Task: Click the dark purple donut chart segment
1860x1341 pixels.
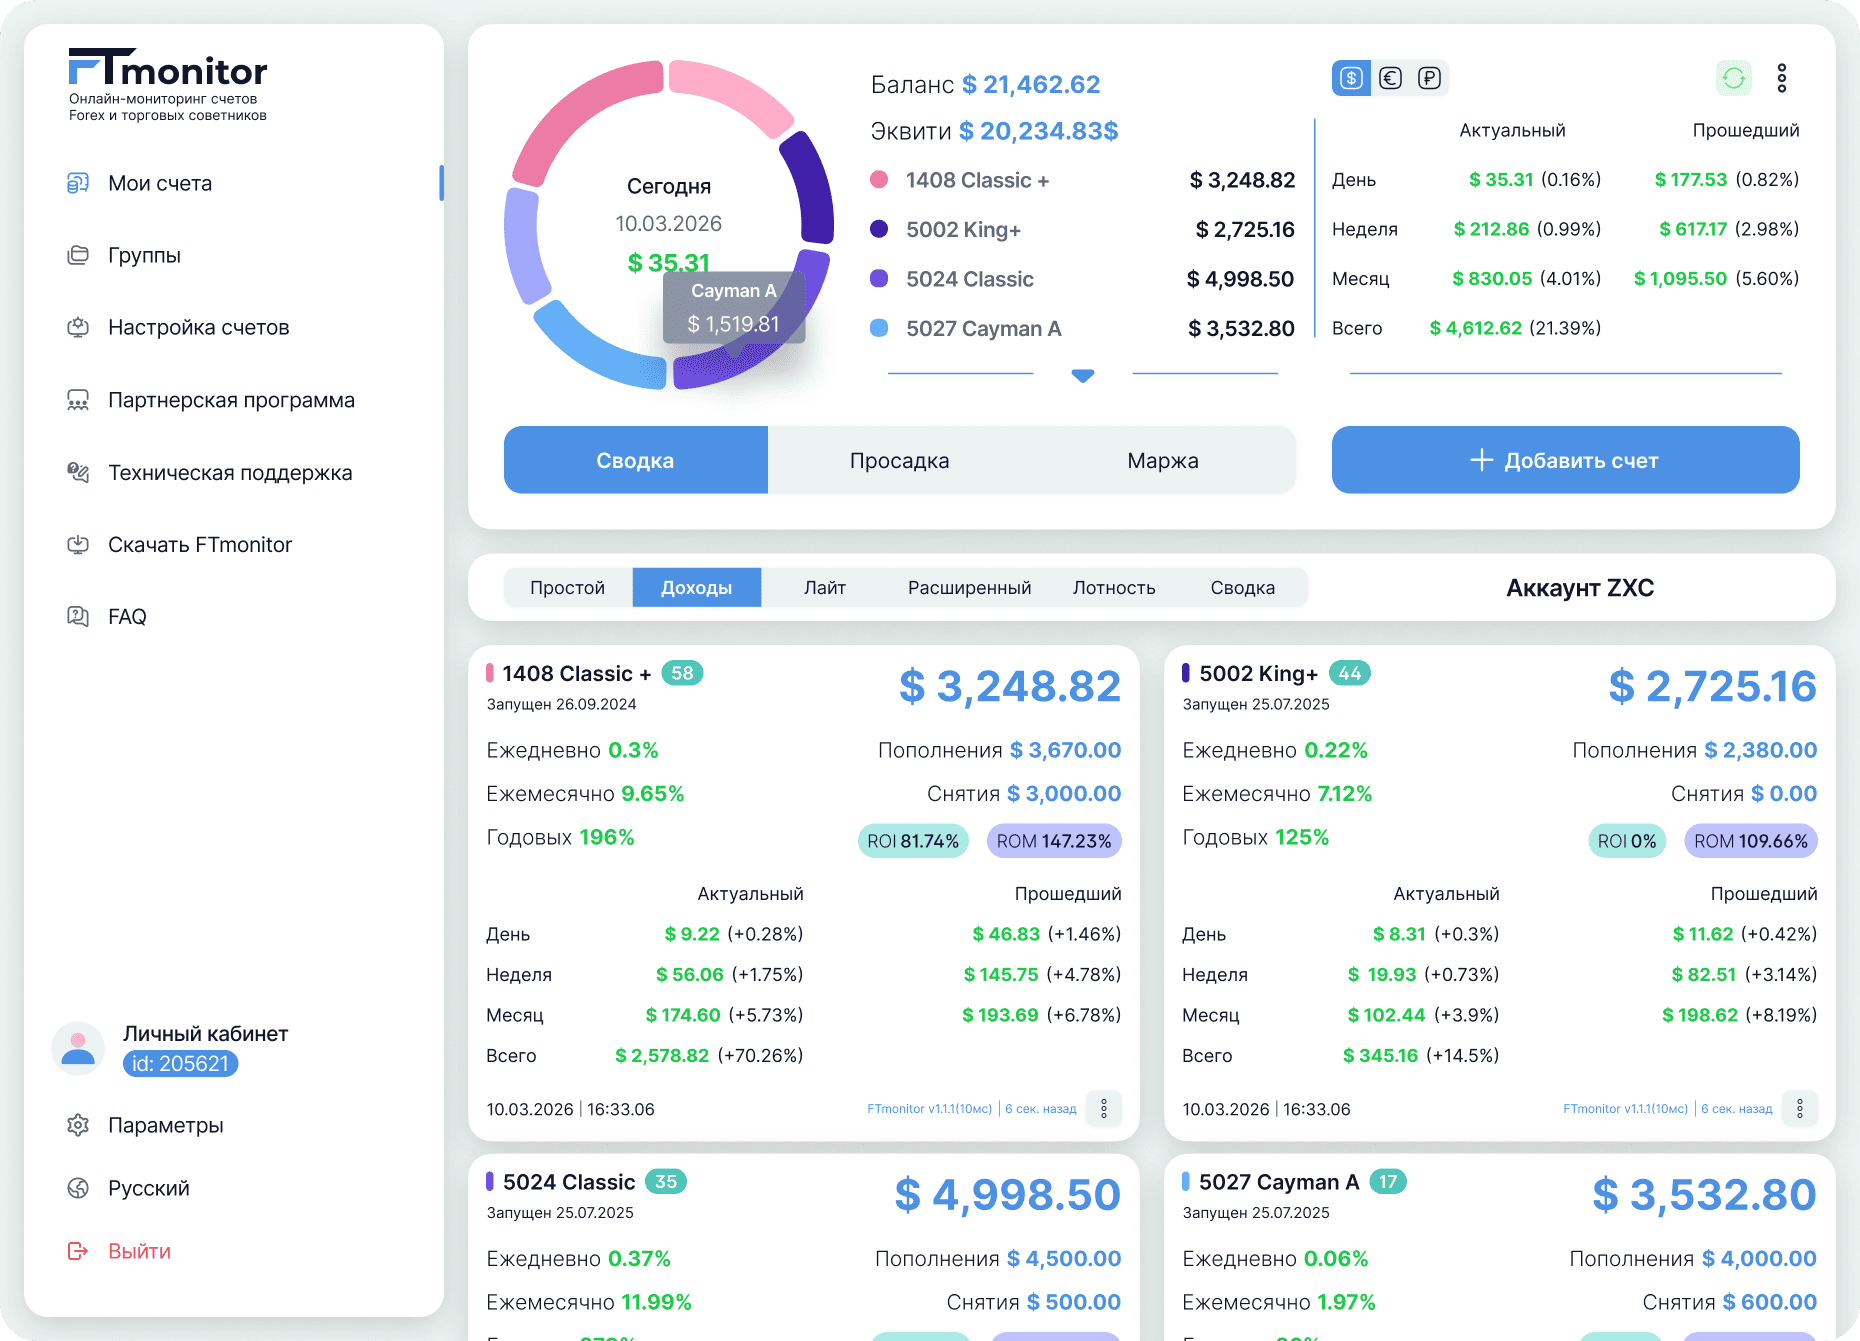Action: pyautogui.click(x=810, y=188)
